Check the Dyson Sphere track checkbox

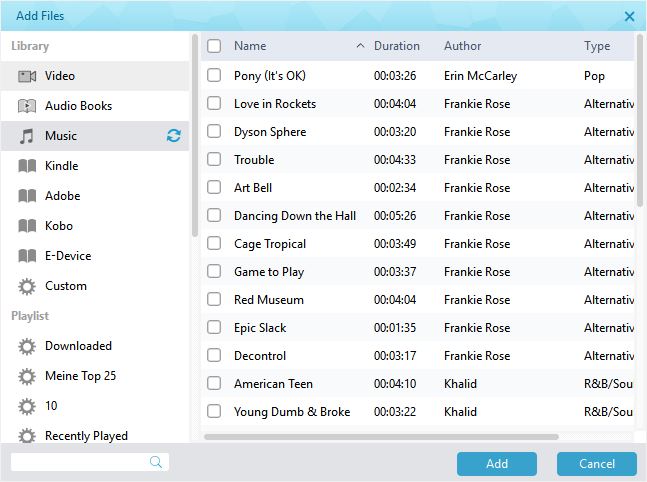click(x=214, y=131)
